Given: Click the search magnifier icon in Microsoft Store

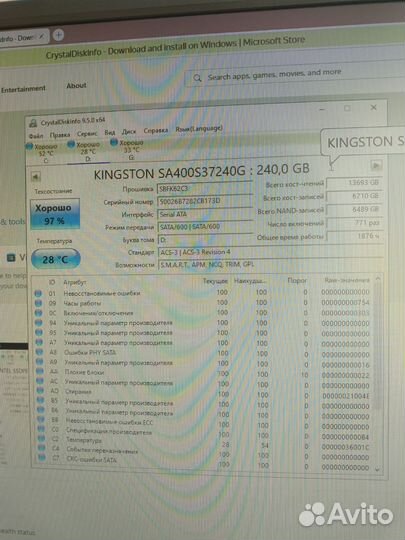Looking at the screenshot, I should point(197,78).
